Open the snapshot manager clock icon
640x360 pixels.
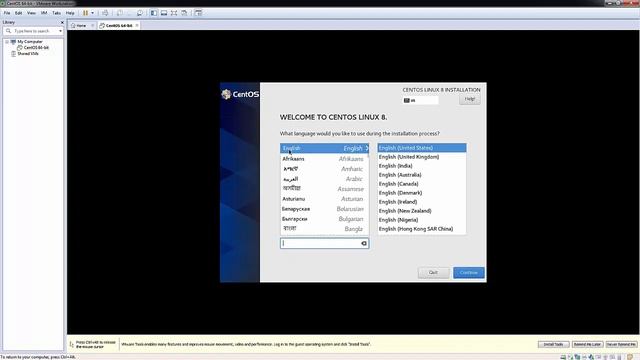click(x=140, y=13)
